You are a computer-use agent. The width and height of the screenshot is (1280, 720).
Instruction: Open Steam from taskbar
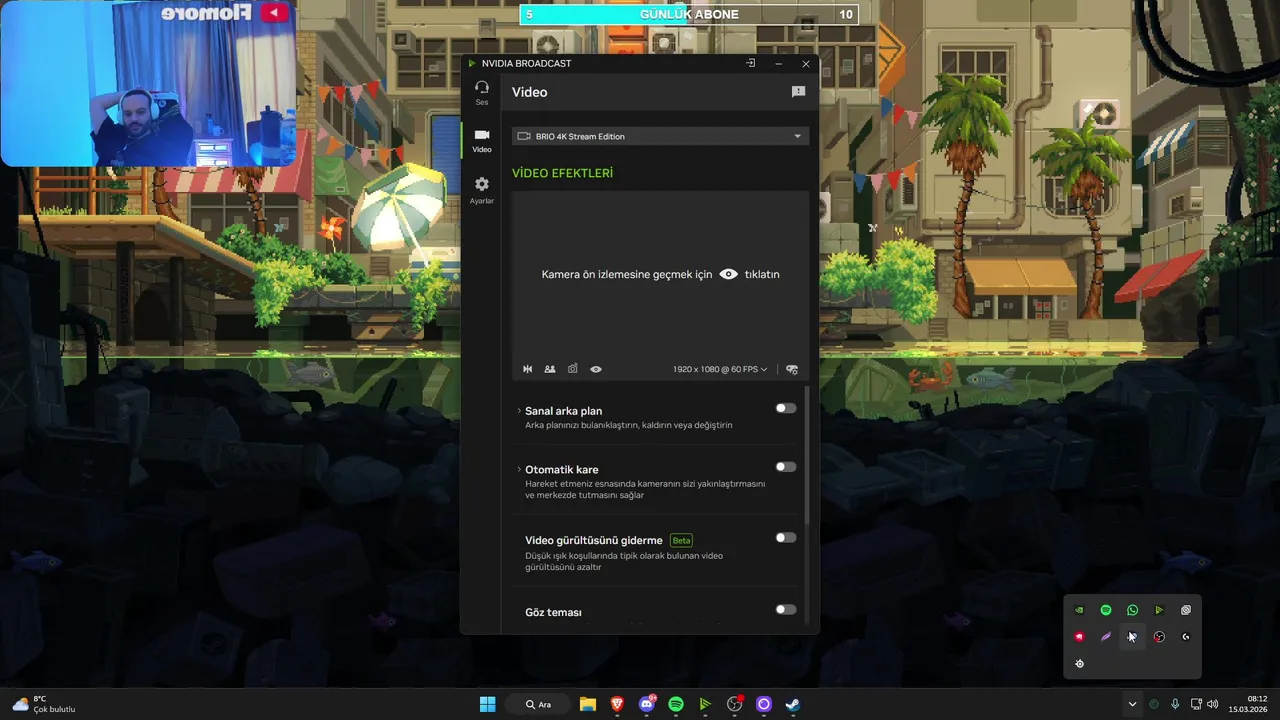[x=793, y=704]
